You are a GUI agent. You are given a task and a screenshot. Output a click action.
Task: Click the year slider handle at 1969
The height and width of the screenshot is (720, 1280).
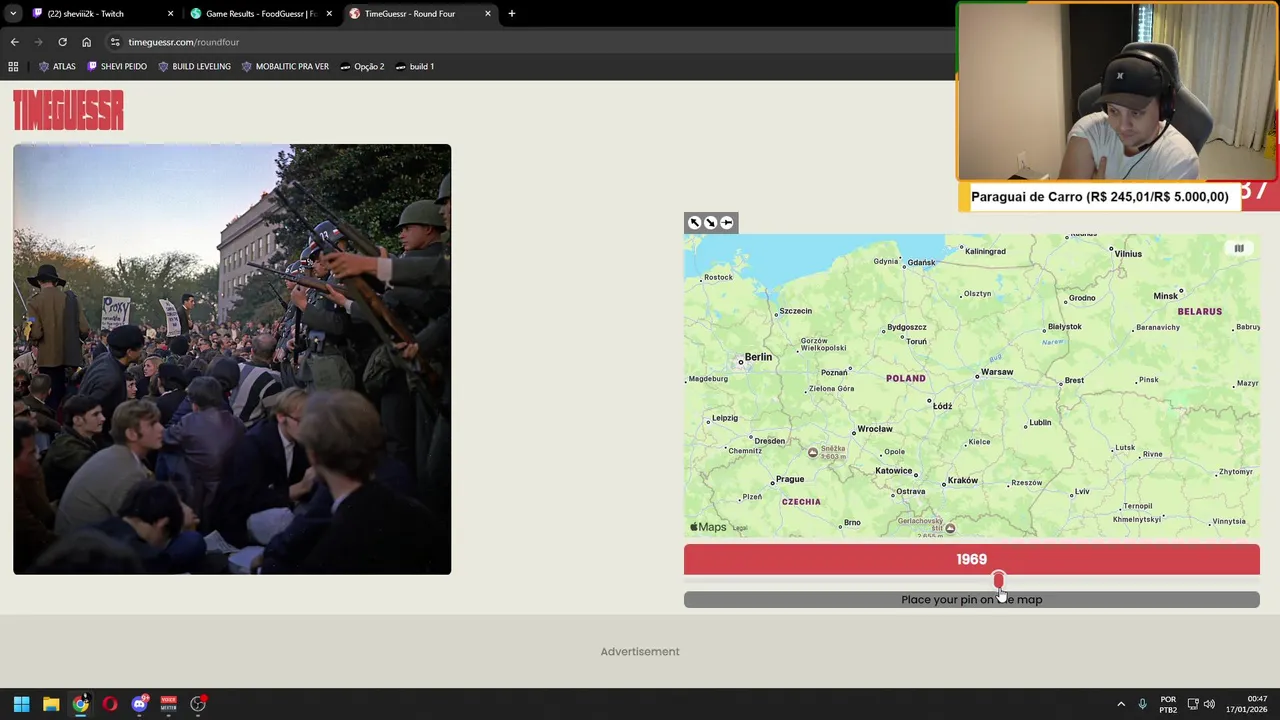pos(998,580)
